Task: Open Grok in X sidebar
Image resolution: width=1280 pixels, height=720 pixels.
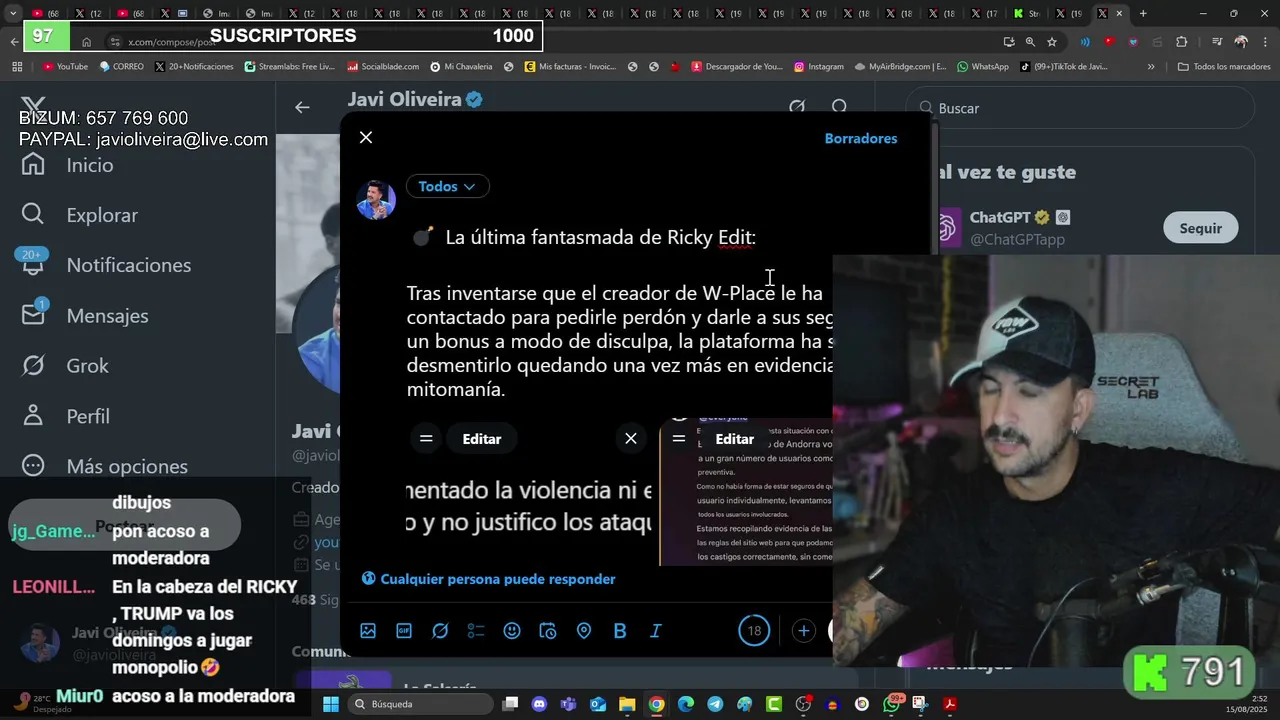Action: [65, 366]
